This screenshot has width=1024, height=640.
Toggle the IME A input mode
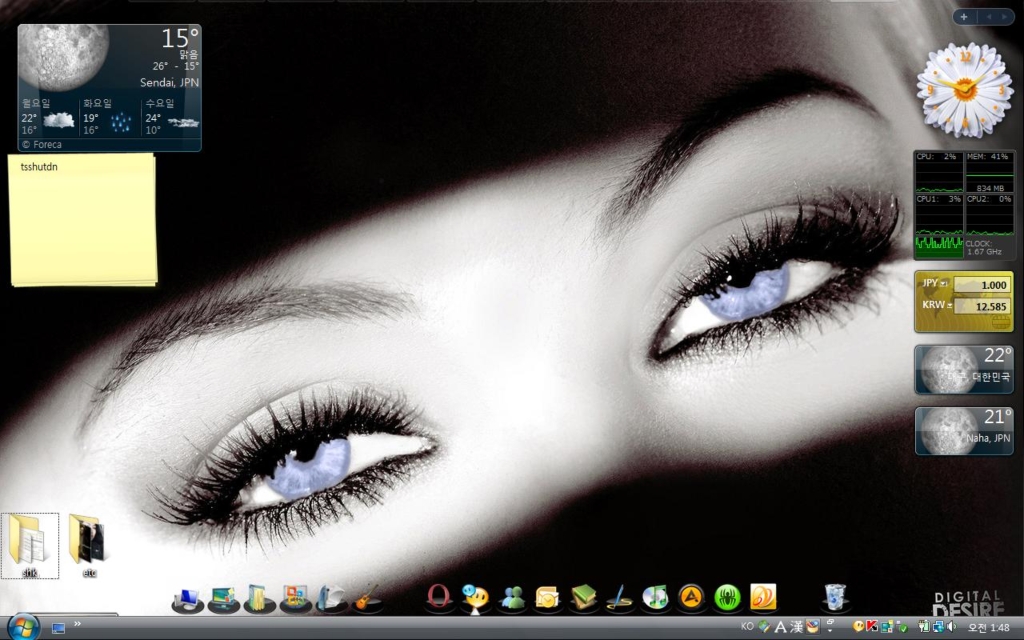[780, 627]
